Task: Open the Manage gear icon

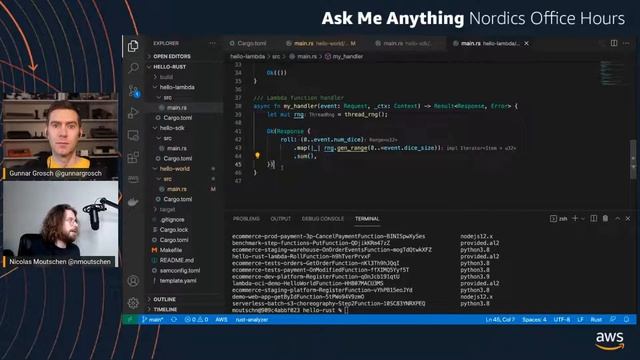Action: [x=133, y=303]
